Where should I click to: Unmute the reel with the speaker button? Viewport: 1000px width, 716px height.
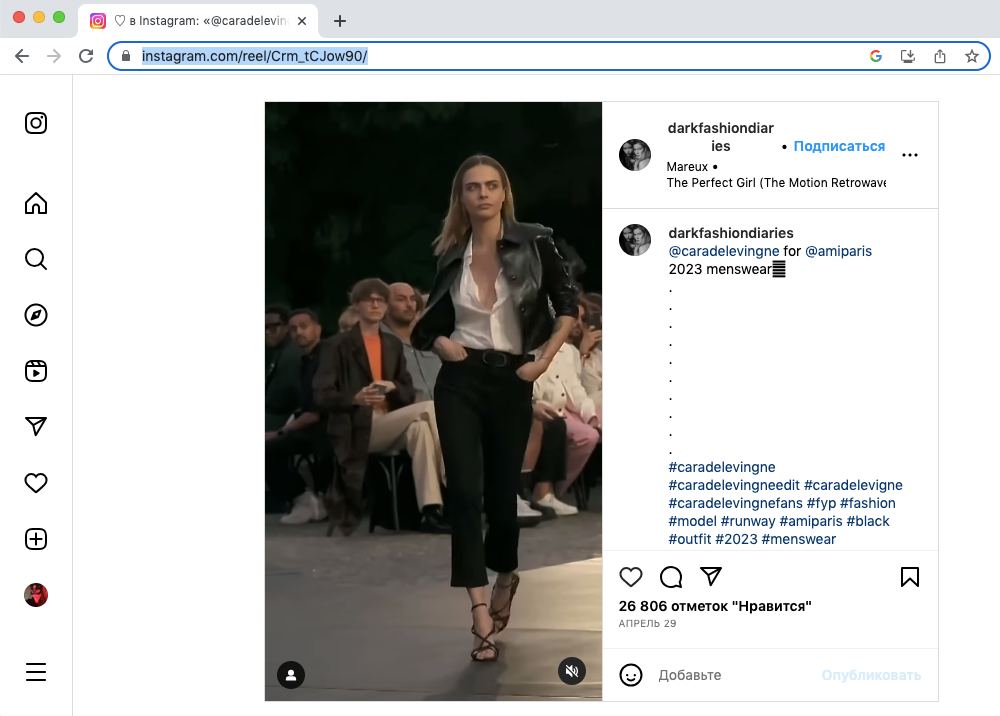coord(572,671)
